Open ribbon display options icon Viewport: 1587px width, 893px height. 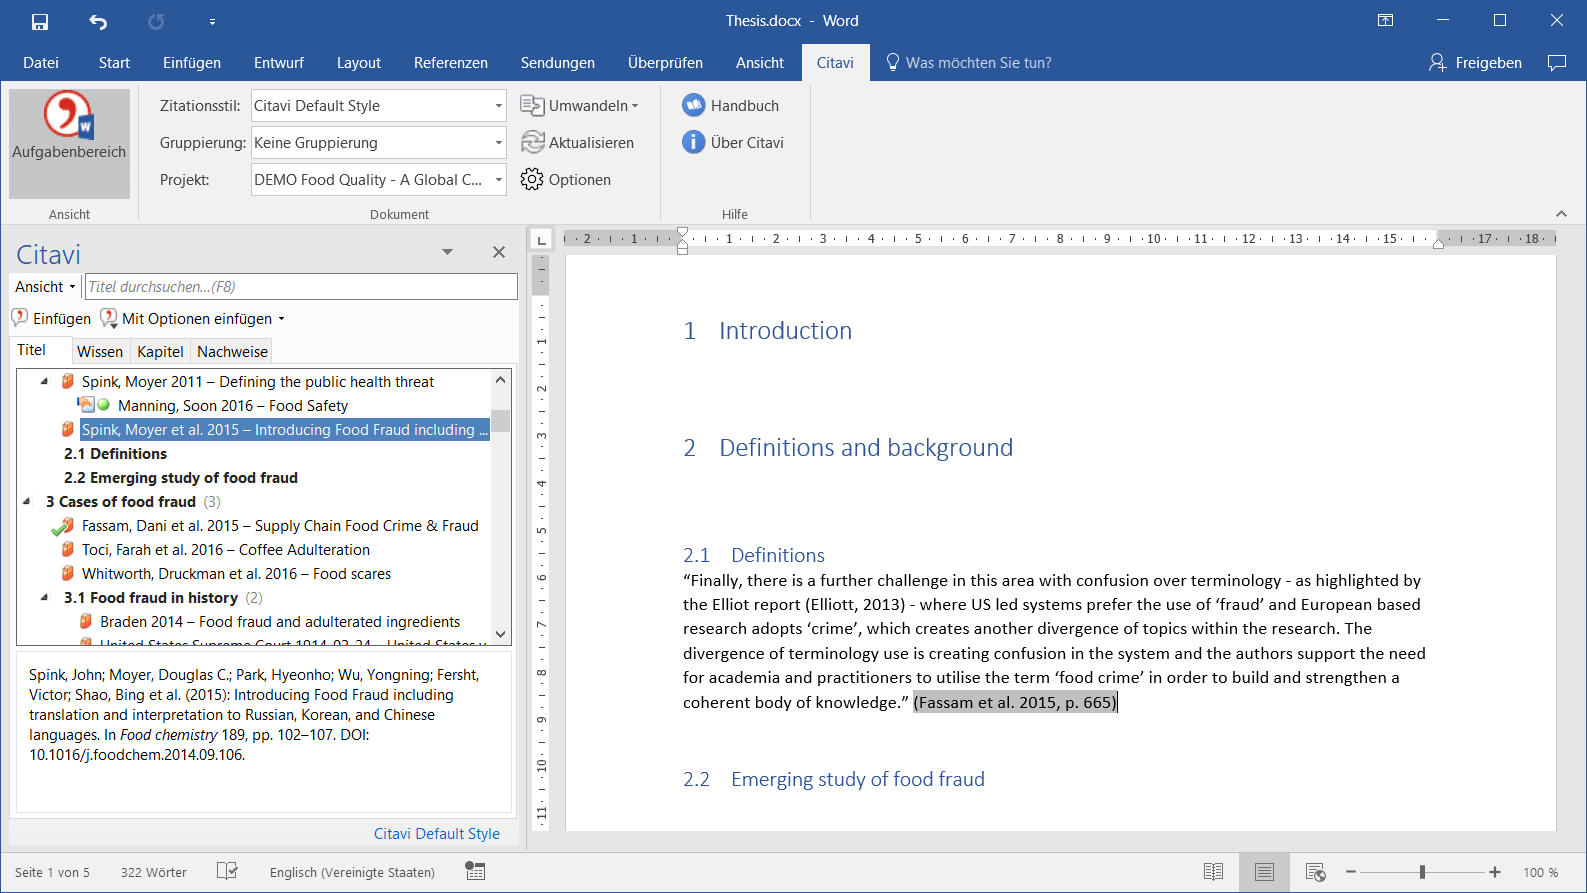click(1385, 20)
